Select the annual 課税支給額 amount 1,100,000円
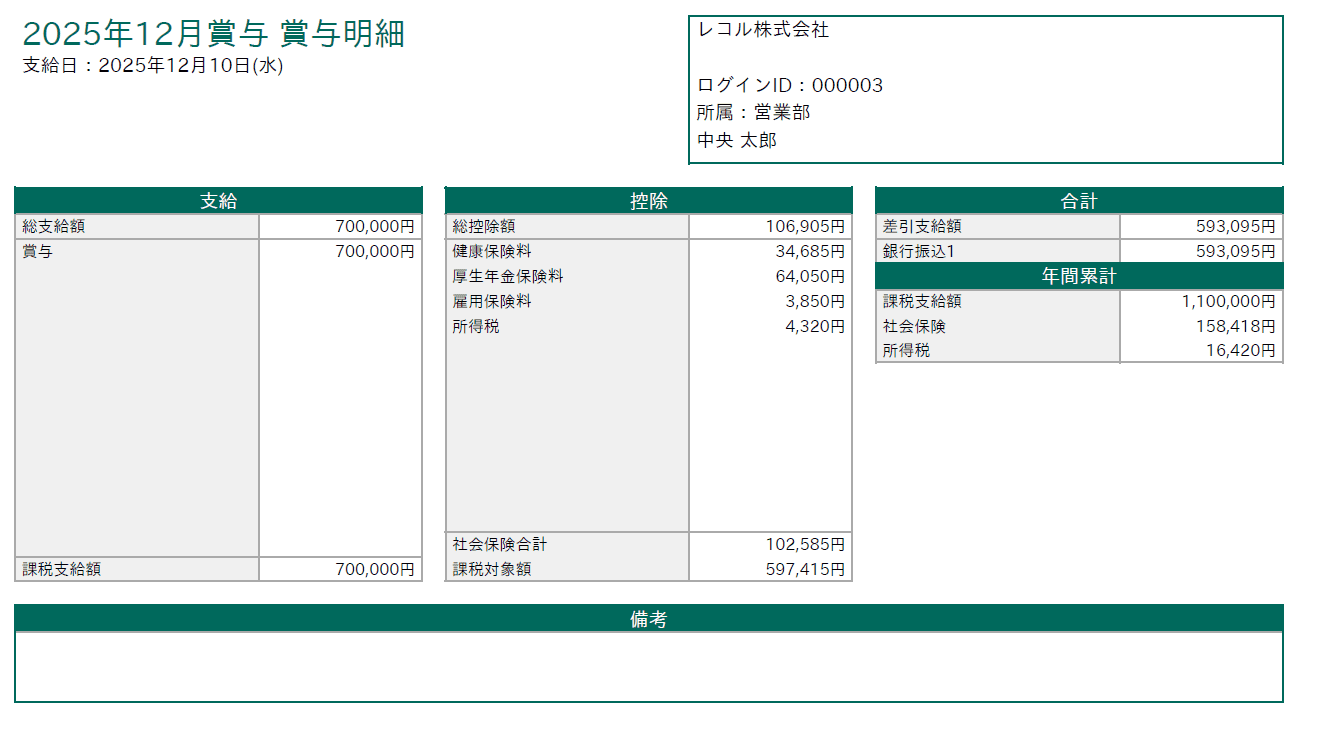This screenshot has height=729, width=1331. tap(1228, 301)
